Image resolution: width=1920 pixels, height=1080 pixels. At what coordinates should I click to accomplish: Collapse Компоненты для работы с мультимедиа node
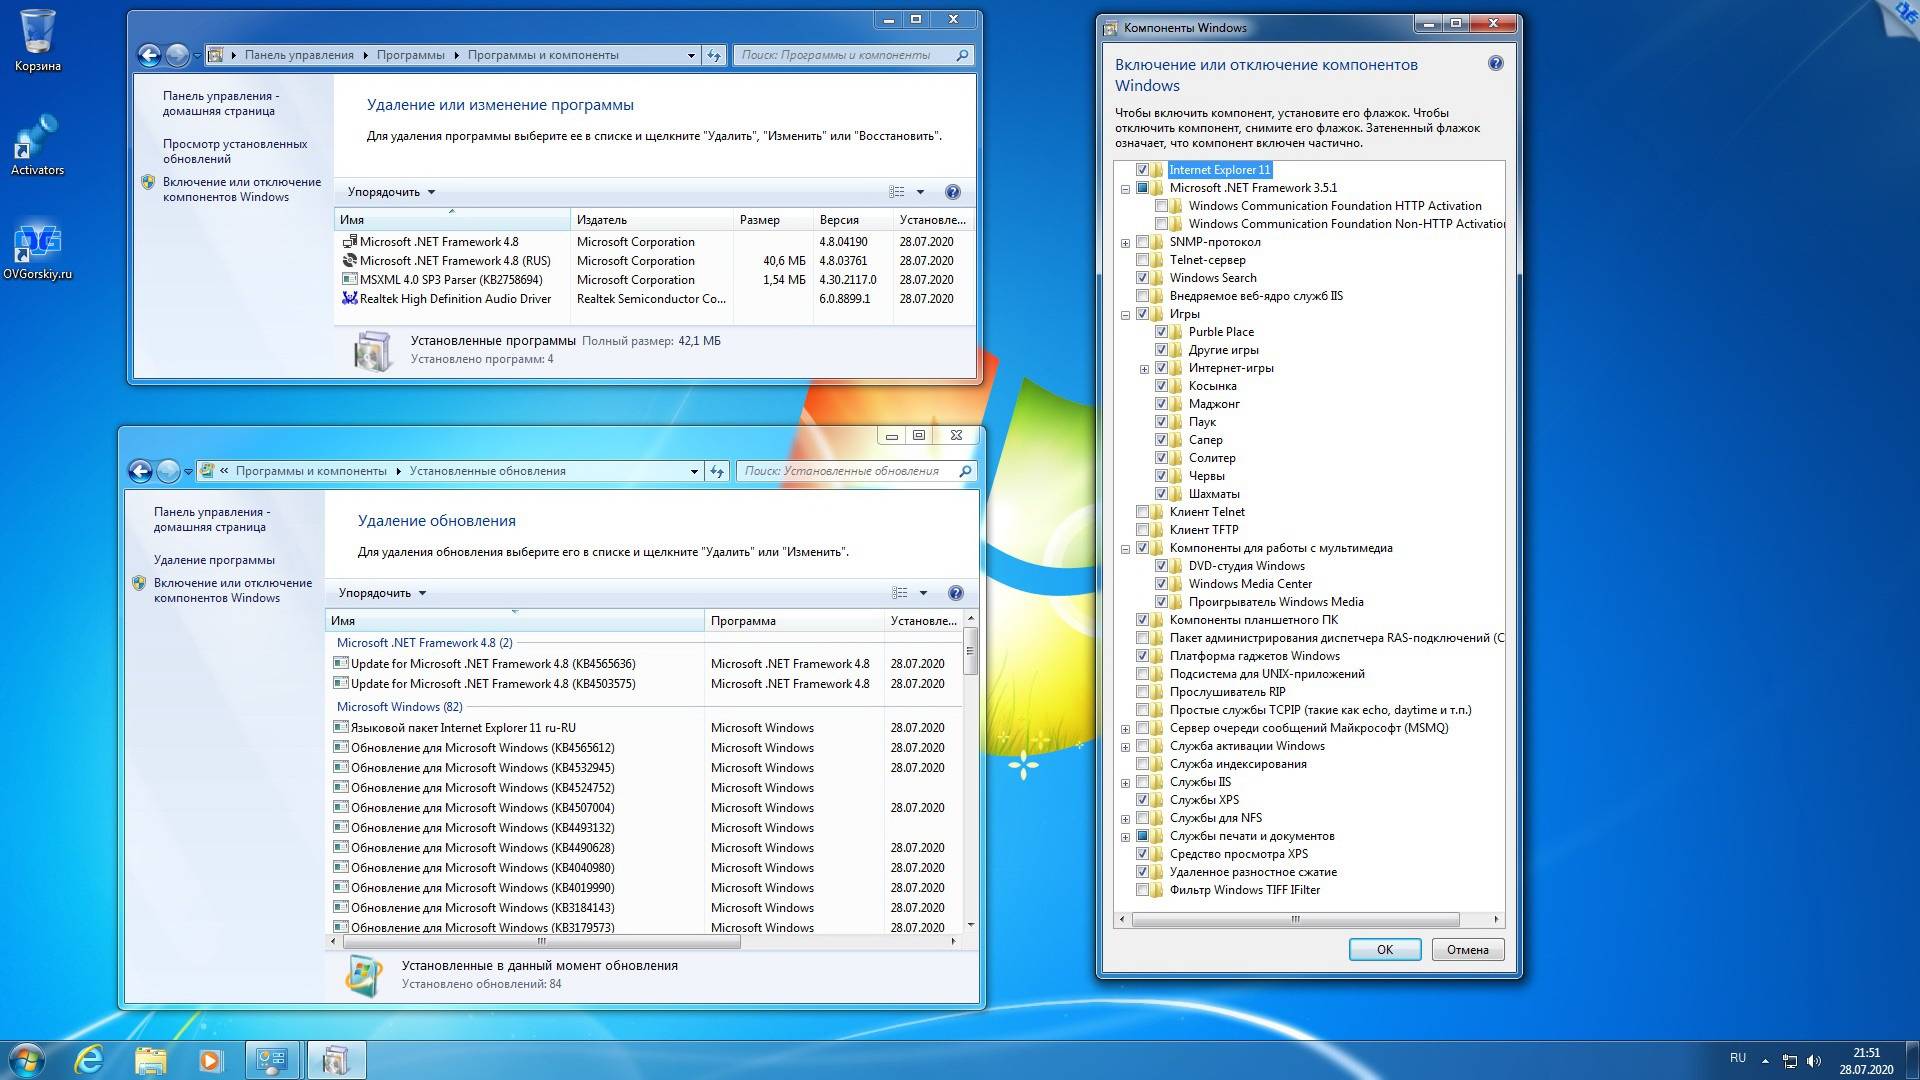coord(1125,549)
